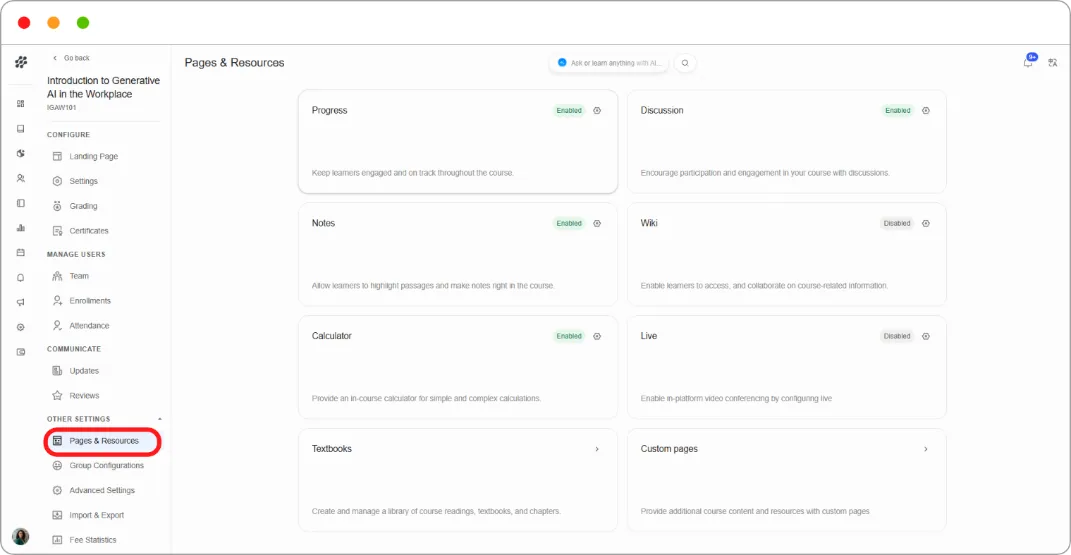
Task: Collapse the Other Settings section caret
Action: click(160, 419)
